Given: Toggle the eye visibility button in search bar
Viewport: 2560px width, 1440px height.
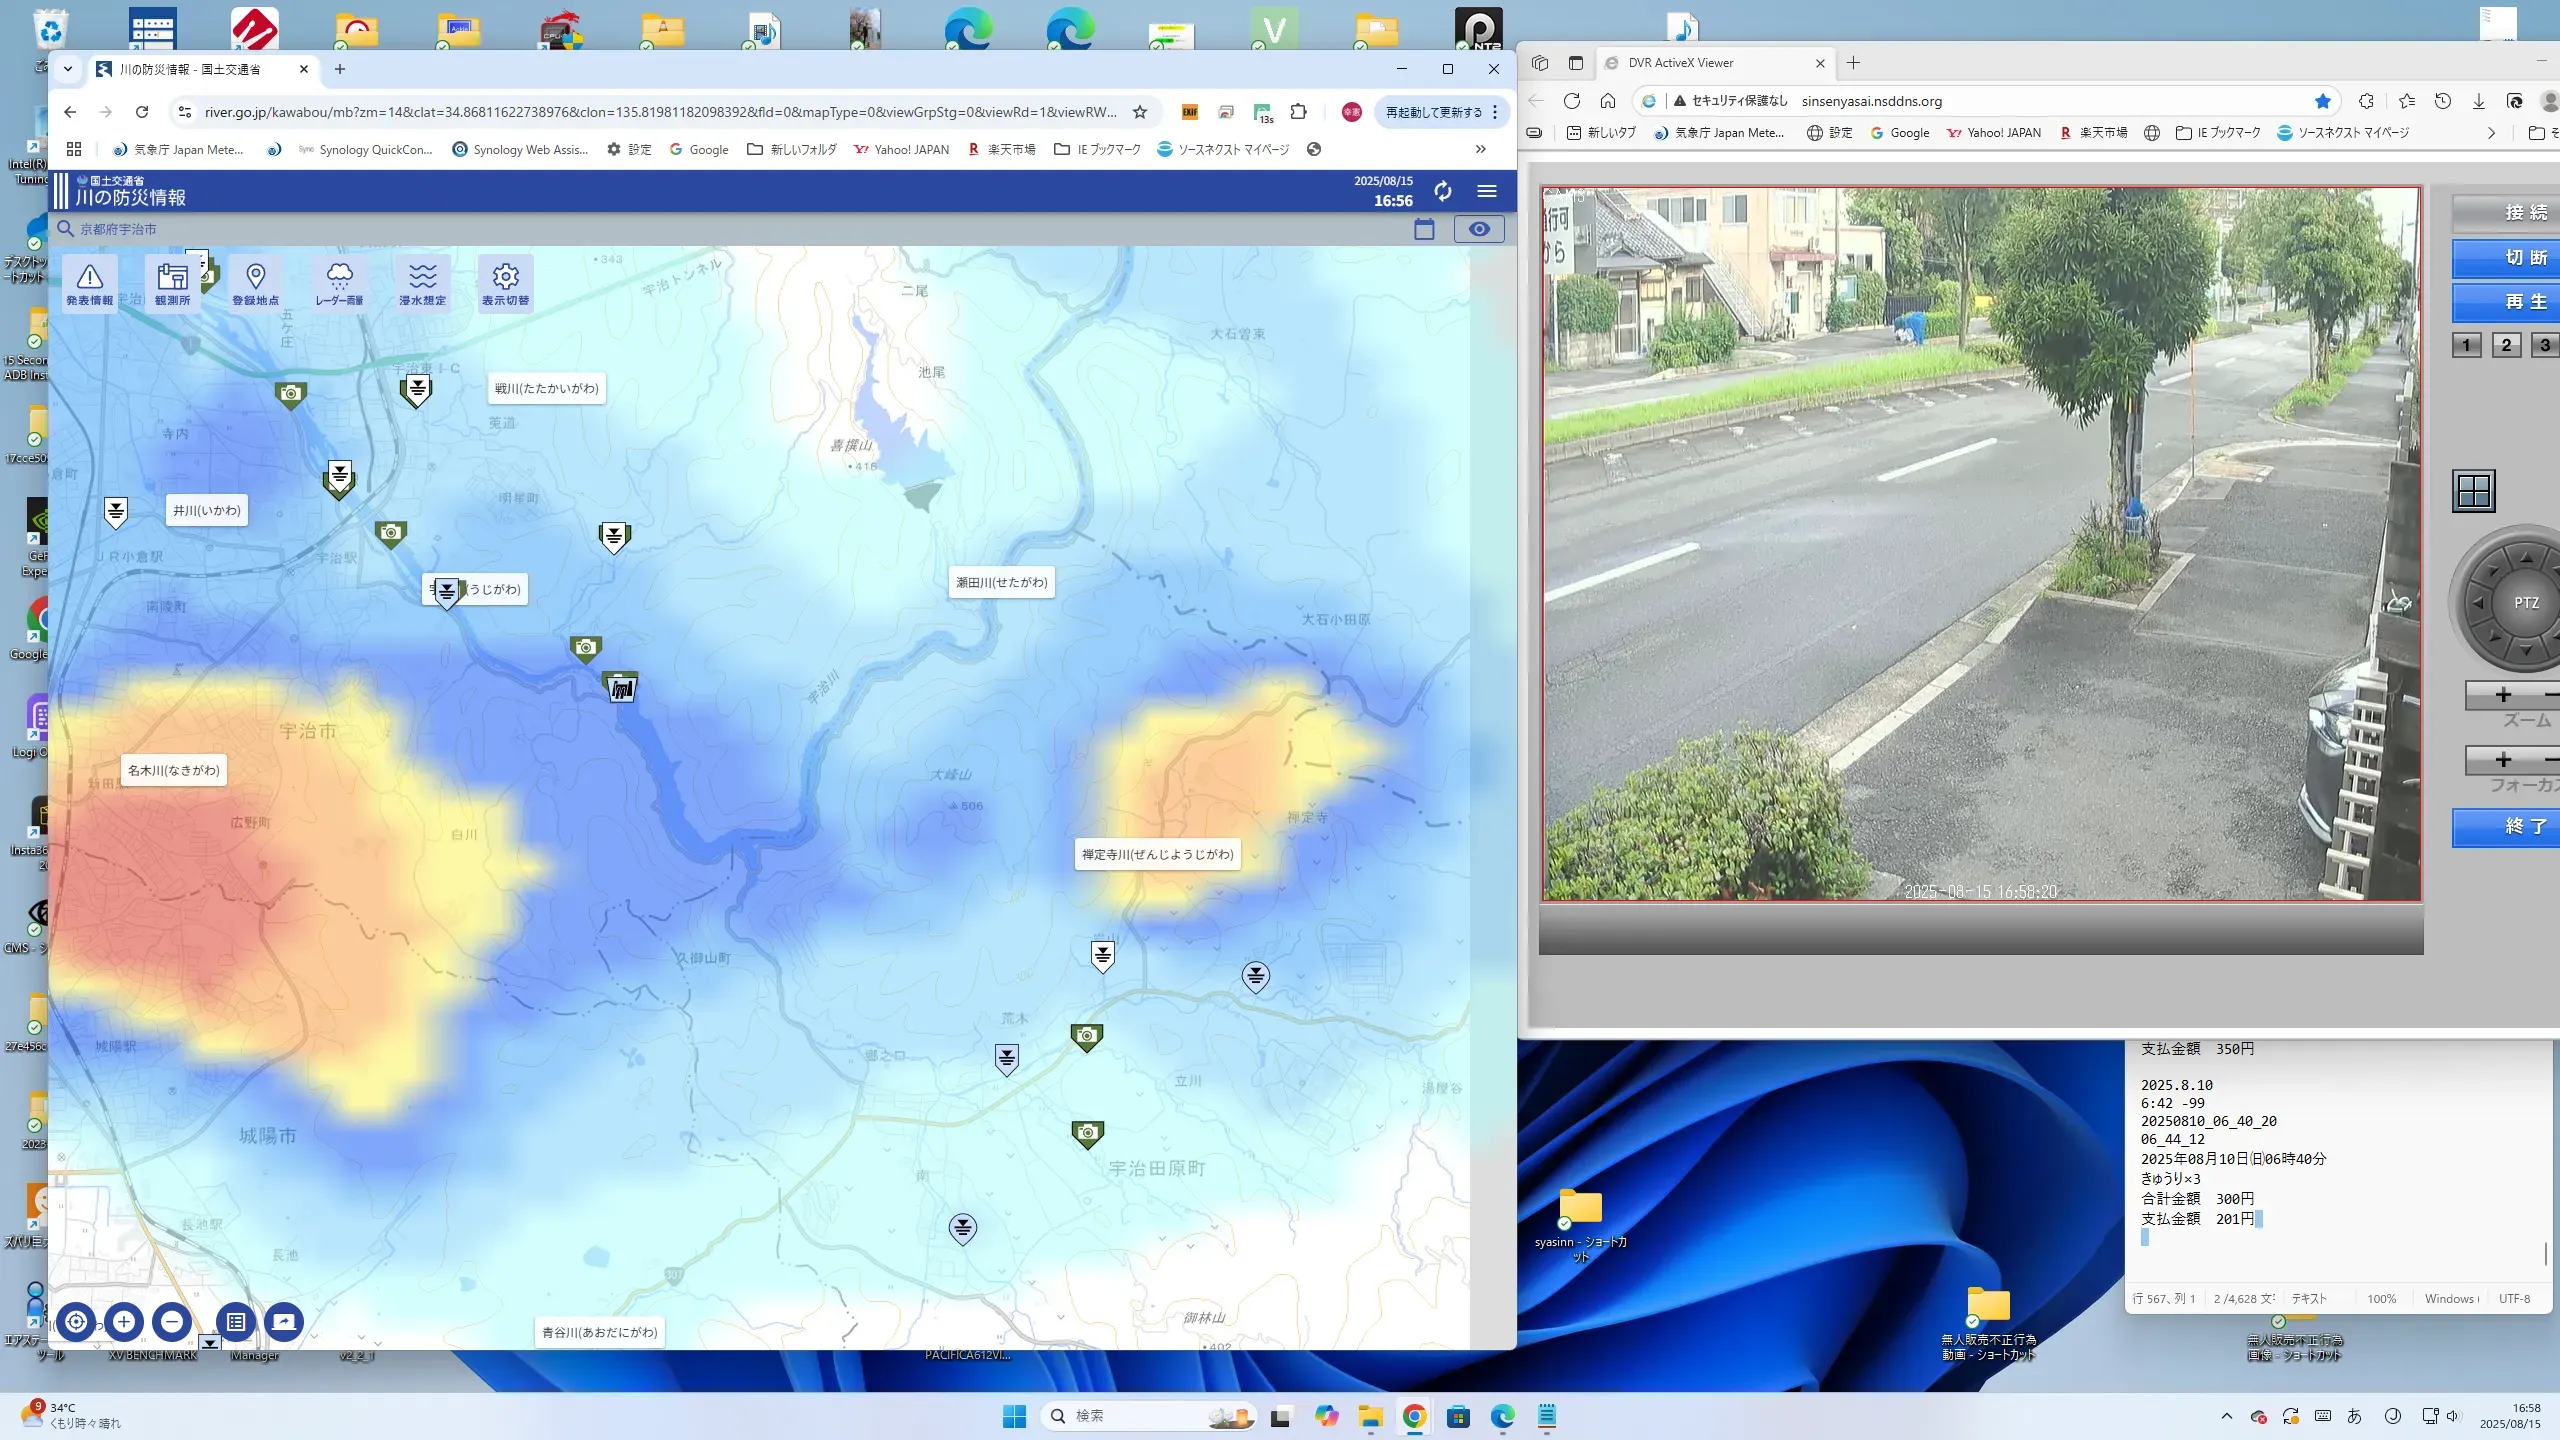Looking at the screenshot, I should pos(1478,229).
